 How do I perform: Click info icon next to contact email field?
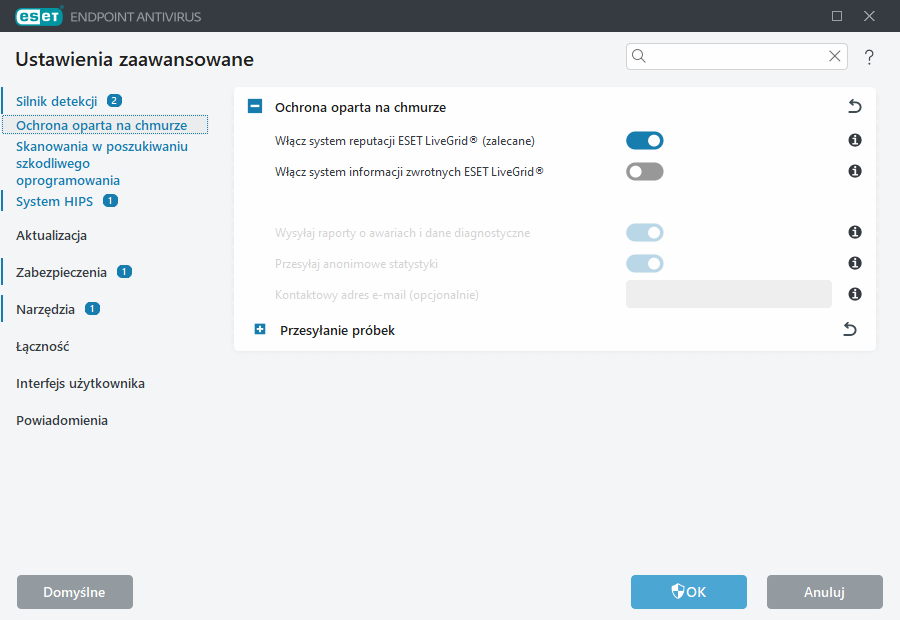pos(855,294)
